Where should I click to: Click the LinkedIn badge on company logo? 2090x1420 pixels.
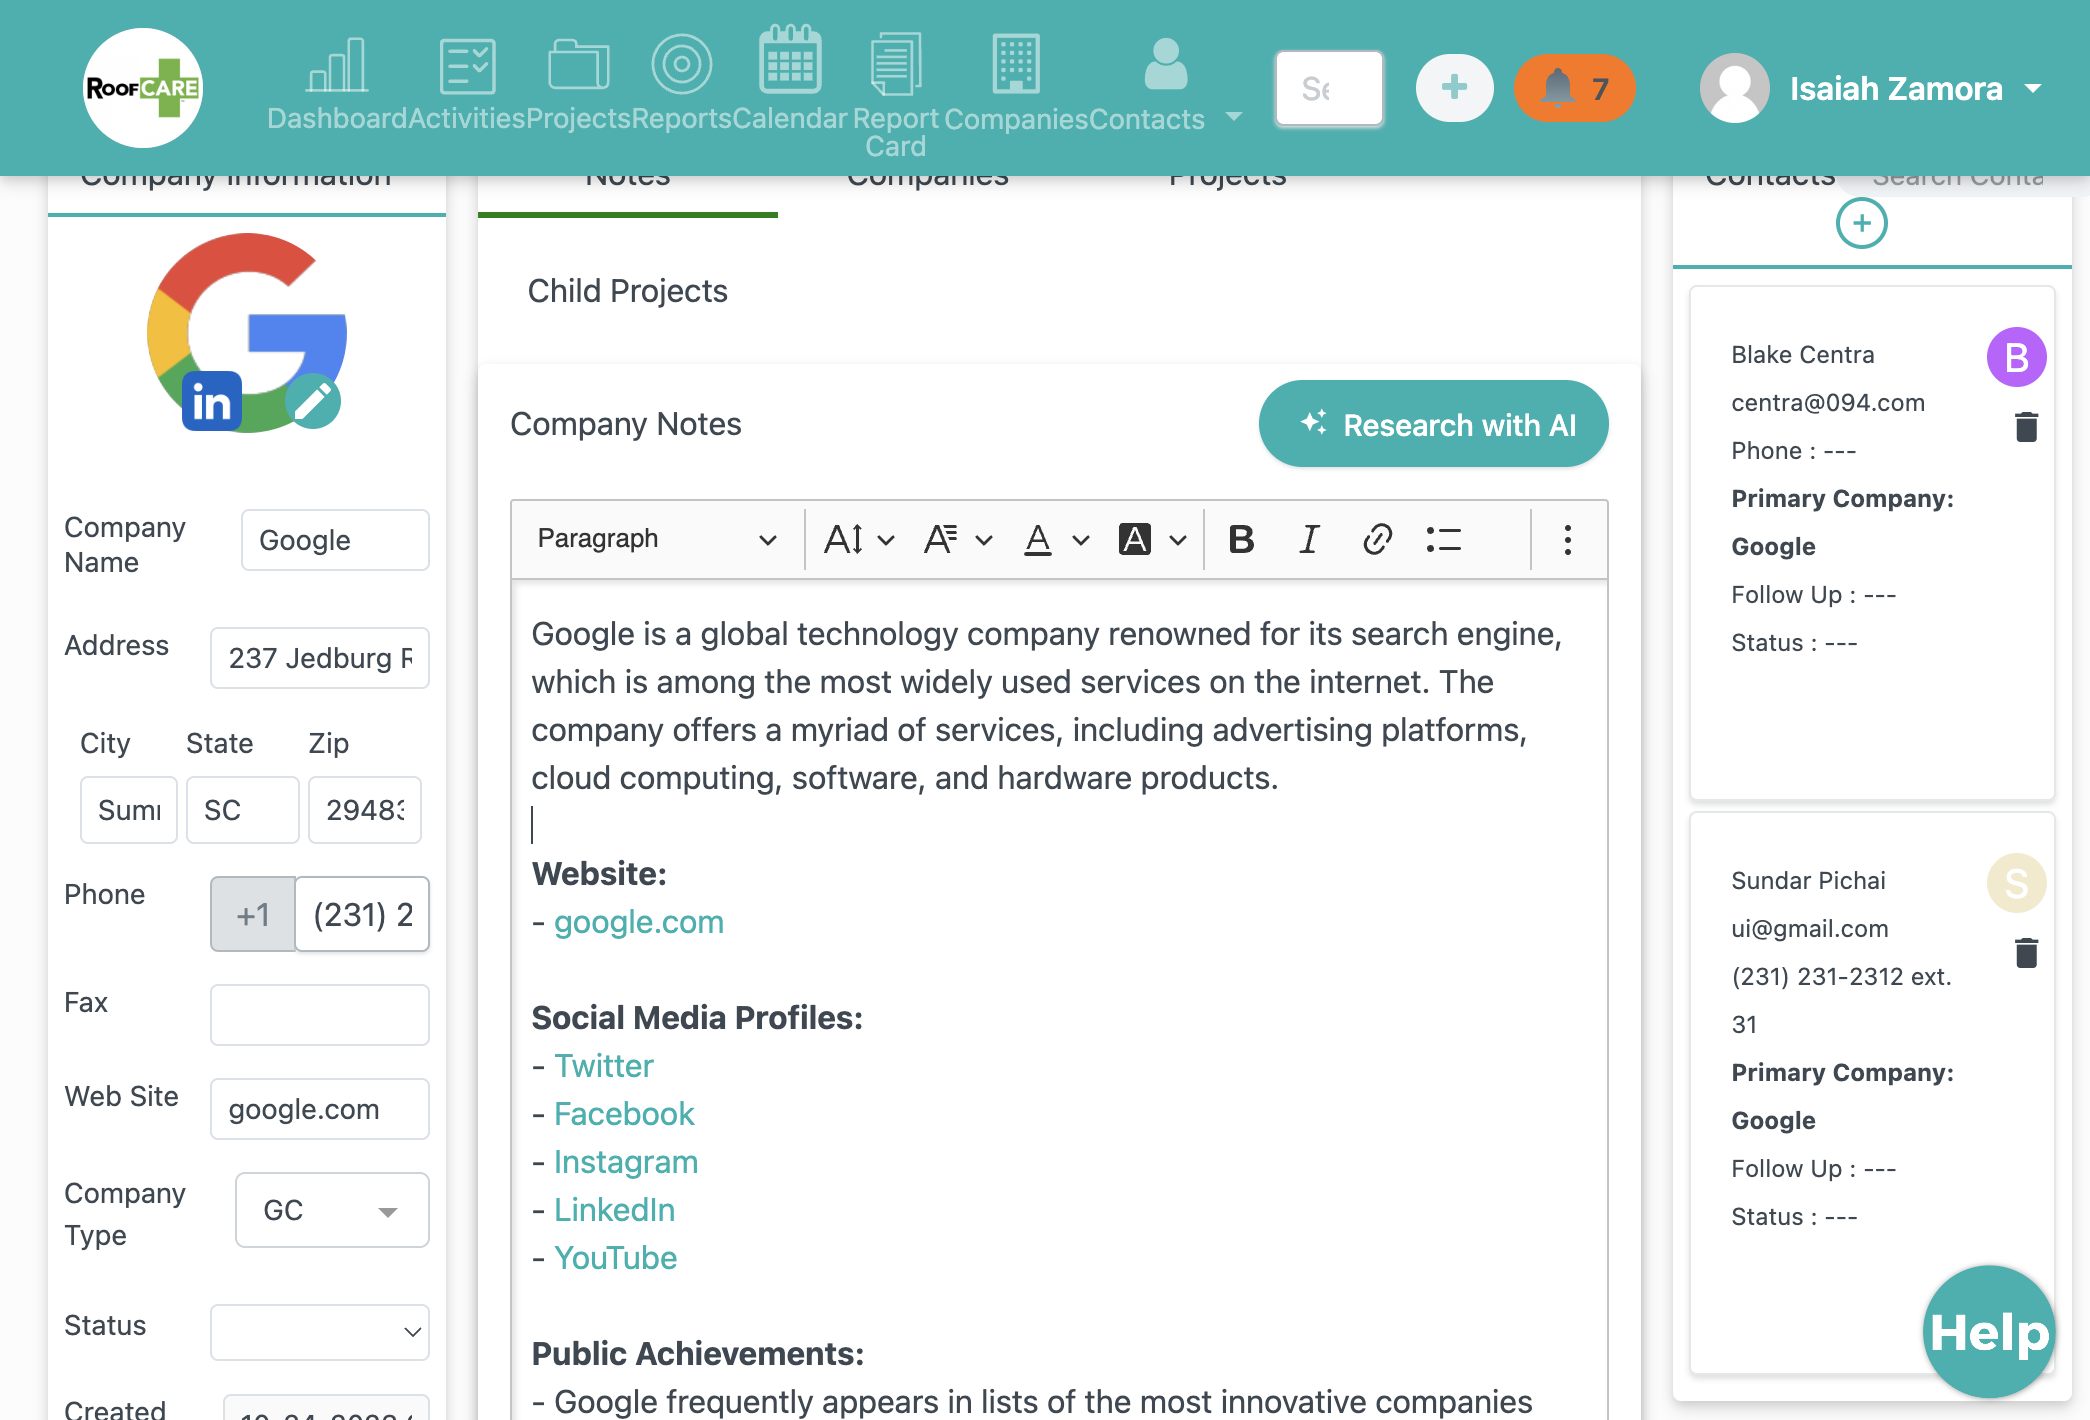point(212,401)
